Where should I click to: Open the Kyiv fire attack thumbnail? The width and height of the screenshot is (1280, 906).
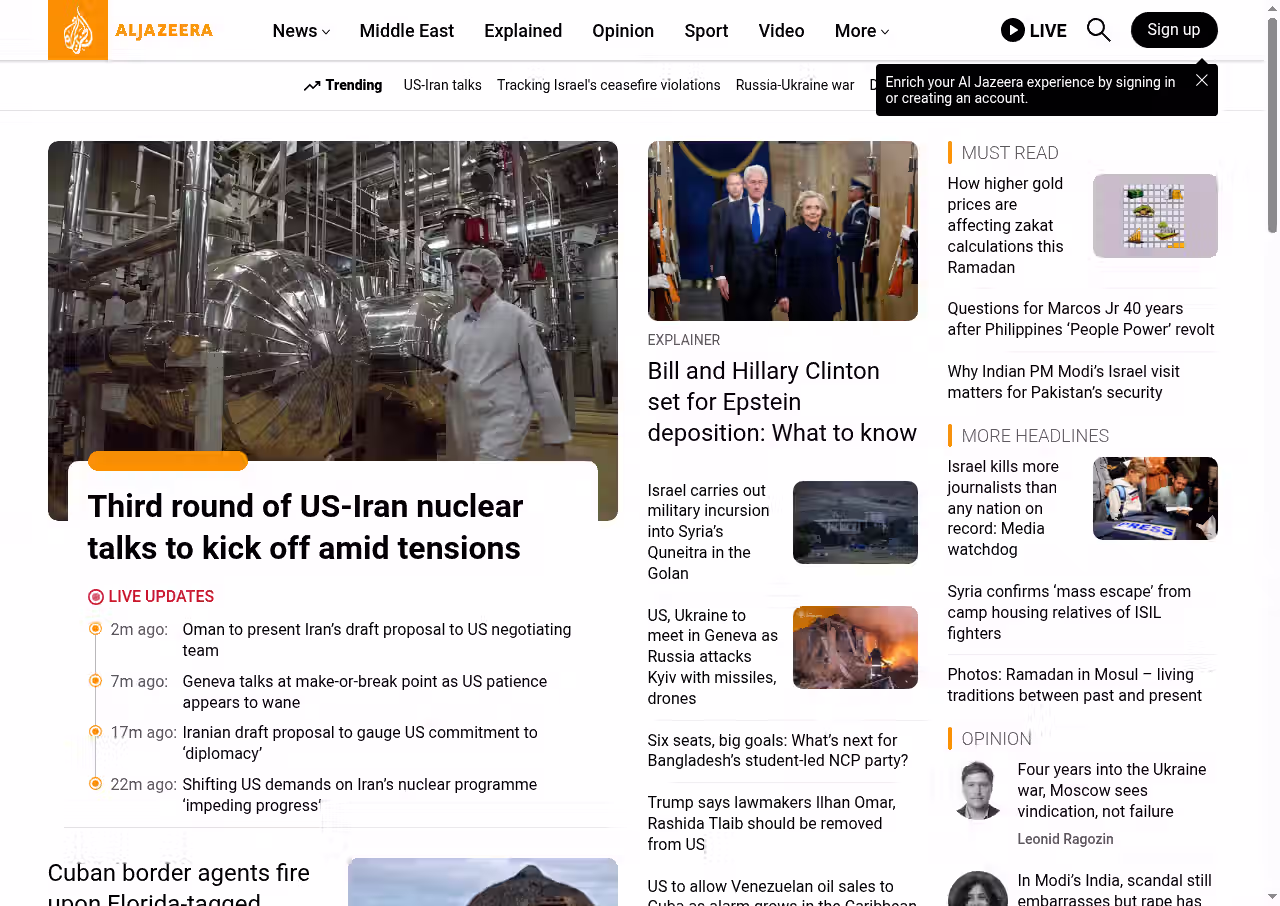click(x=854, y=647)
